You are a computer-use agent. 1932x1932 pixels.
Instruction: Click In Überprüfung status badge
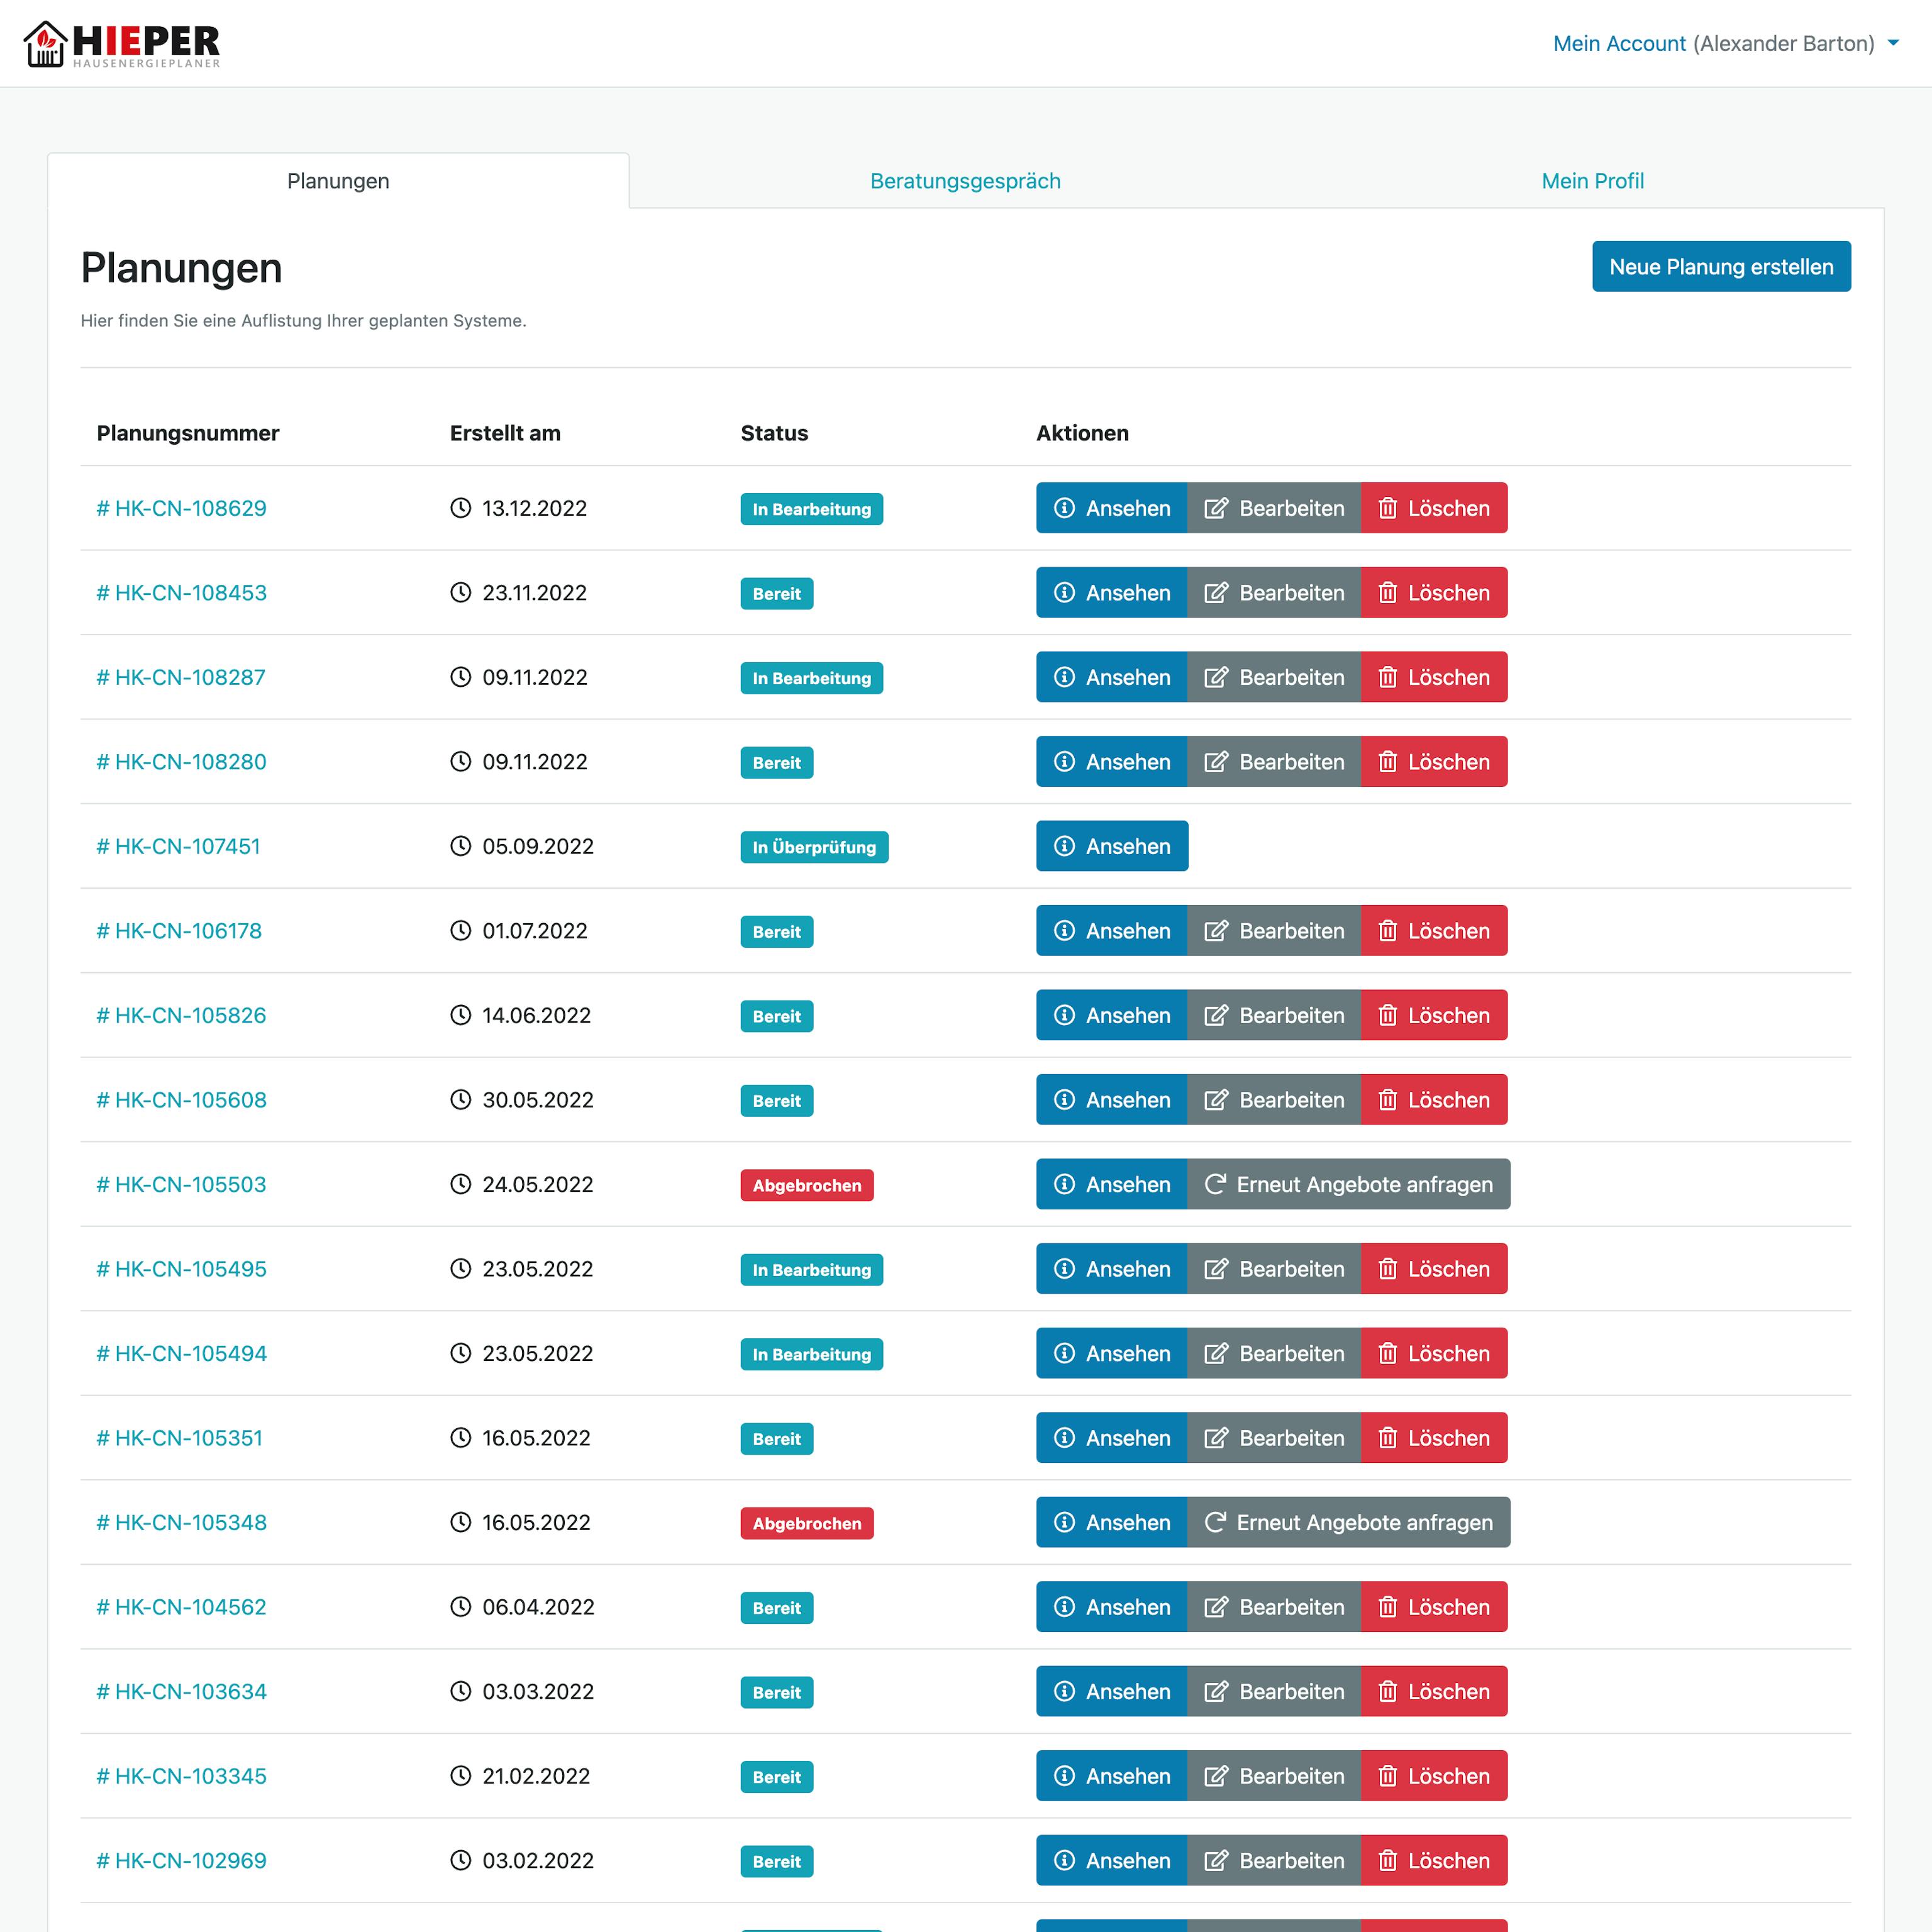click(x=813, y=847)
